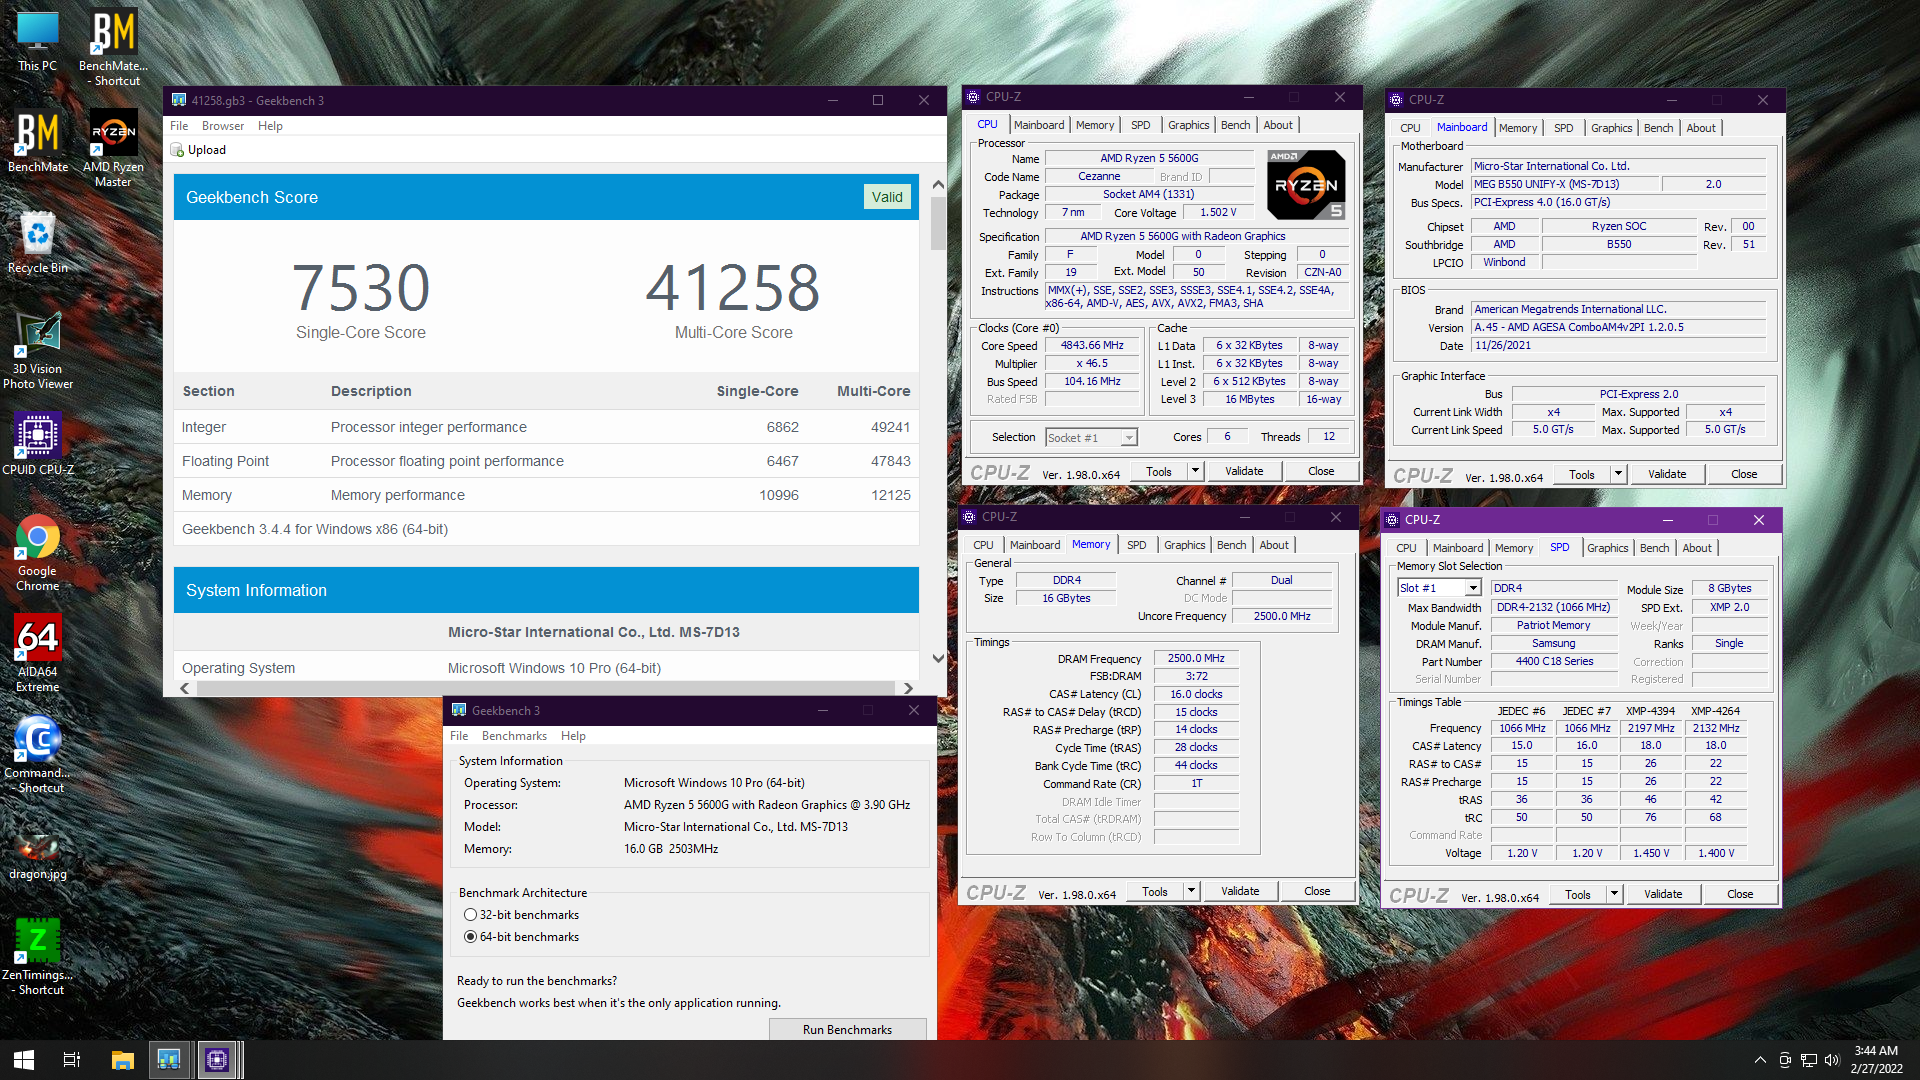Click the Geekbench vertical scrollbar up arrow
The width and height of the screenshot is (1920, 1080).
pos(937,185)
